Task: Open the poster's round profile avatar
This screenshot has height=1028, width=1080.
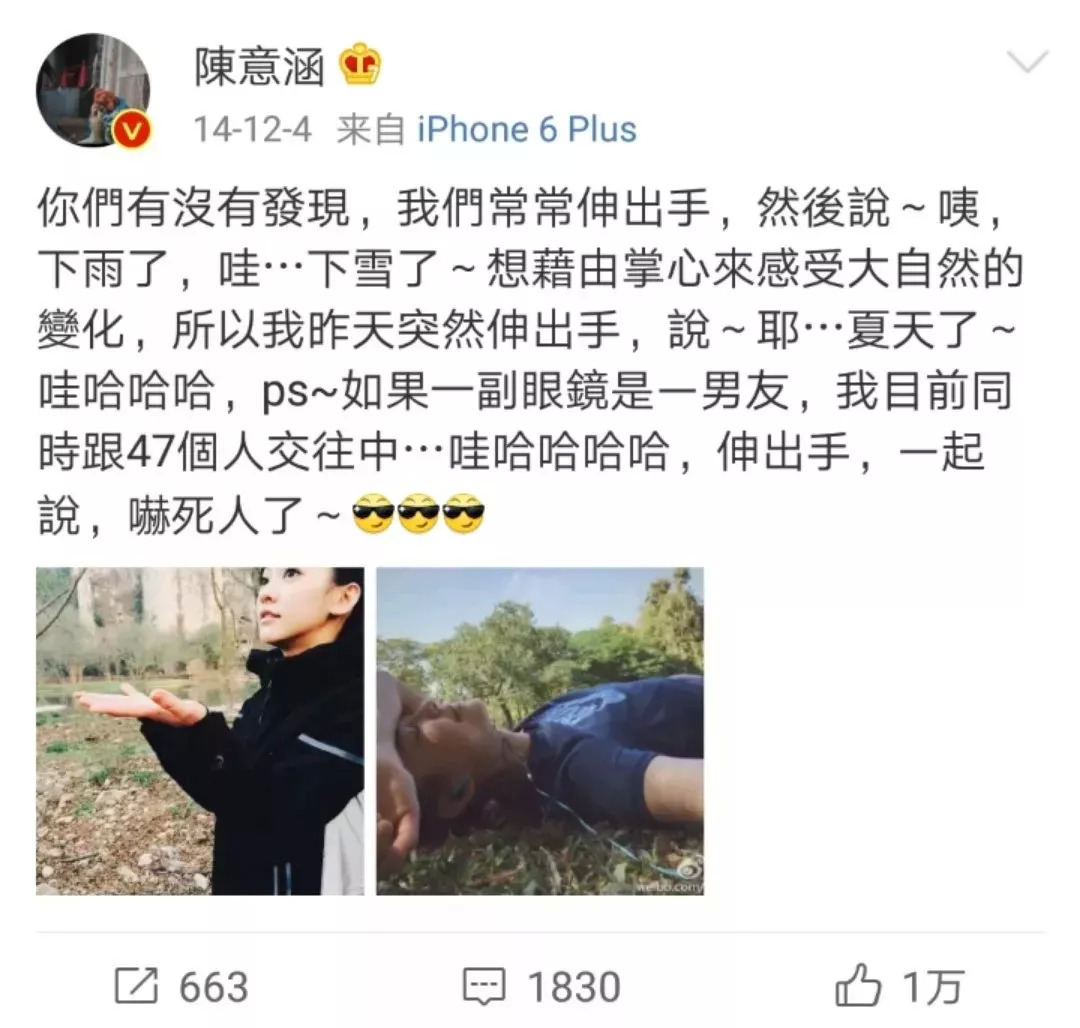Action: click(x=93, y=90)
